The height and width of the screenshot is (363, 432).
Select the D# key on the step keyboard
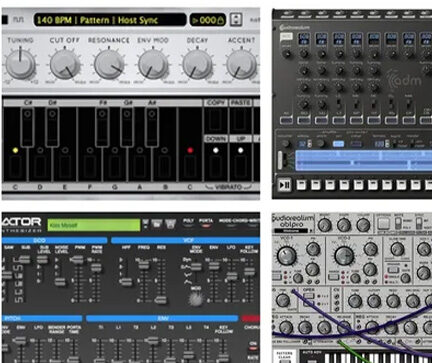(x=52, y=127)
